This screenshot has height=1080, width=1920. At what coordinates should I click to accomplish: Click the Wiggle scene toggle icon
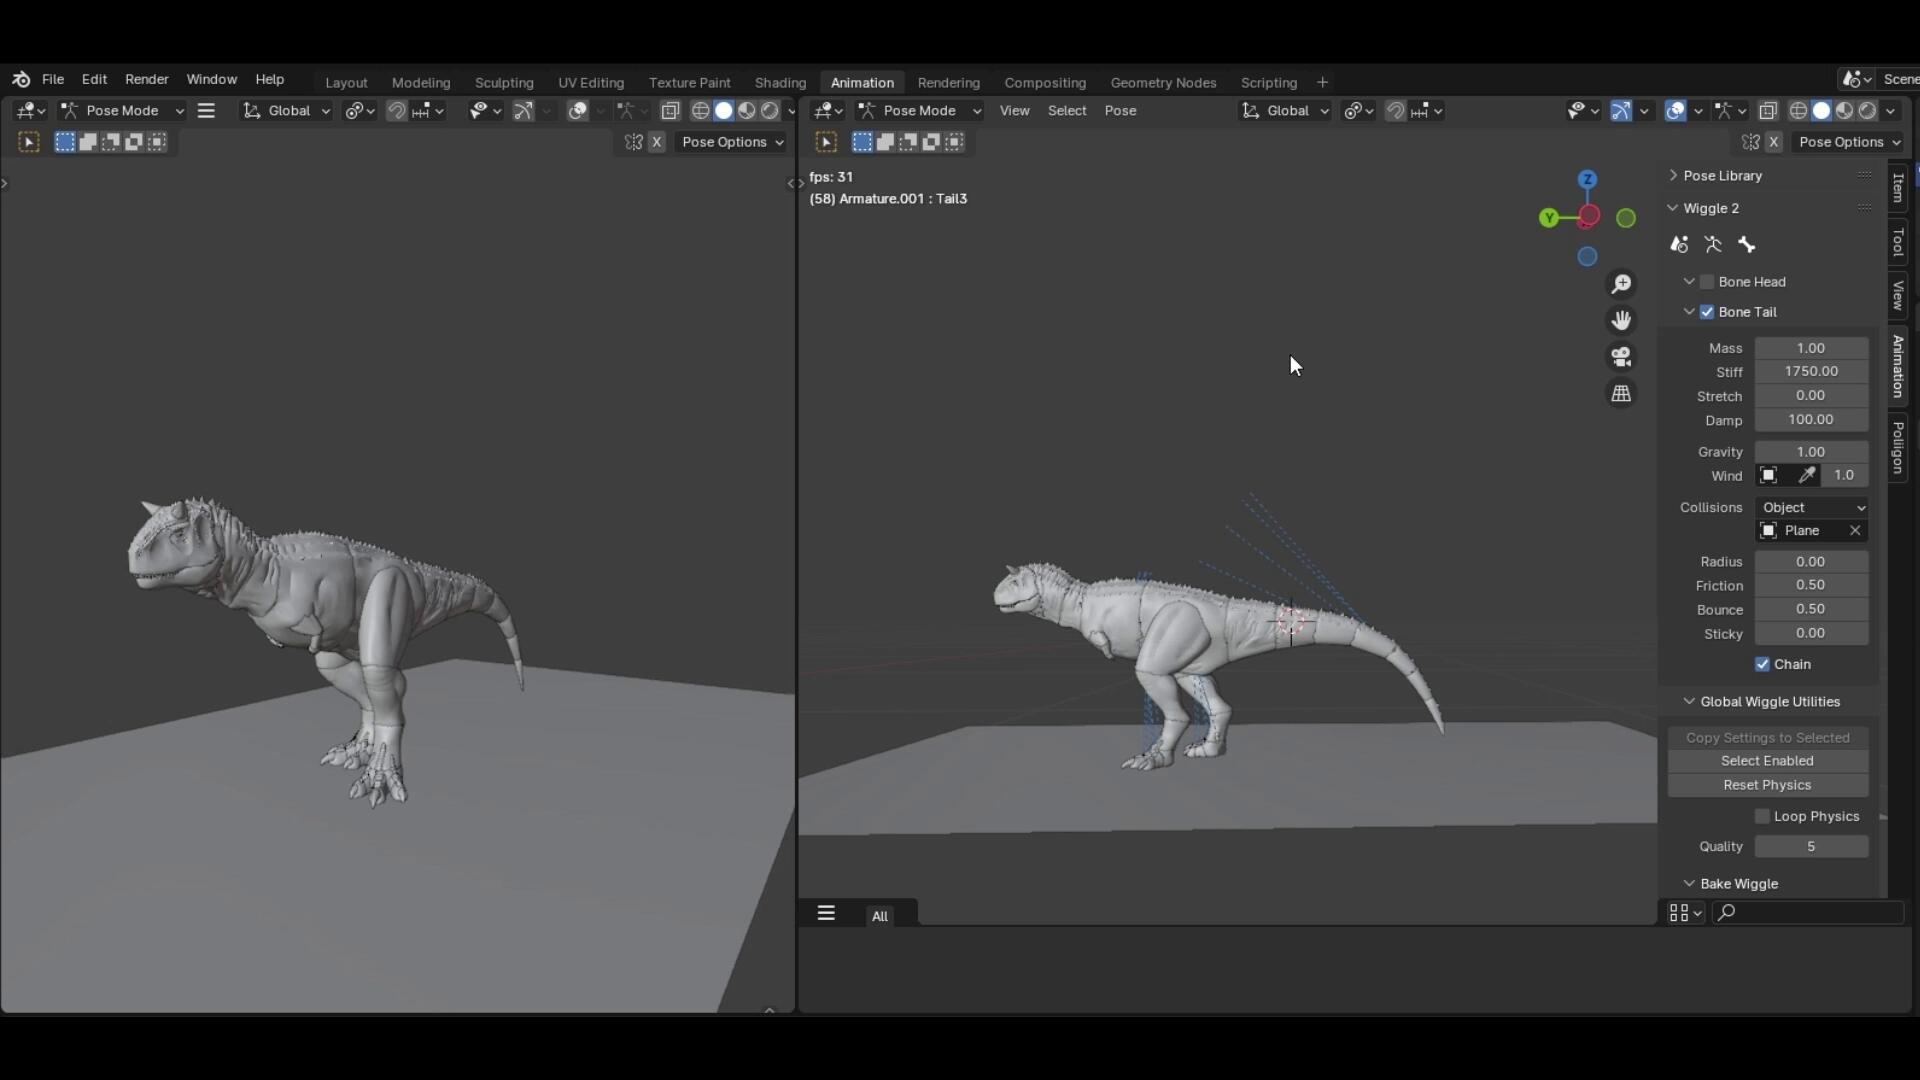1679,245
